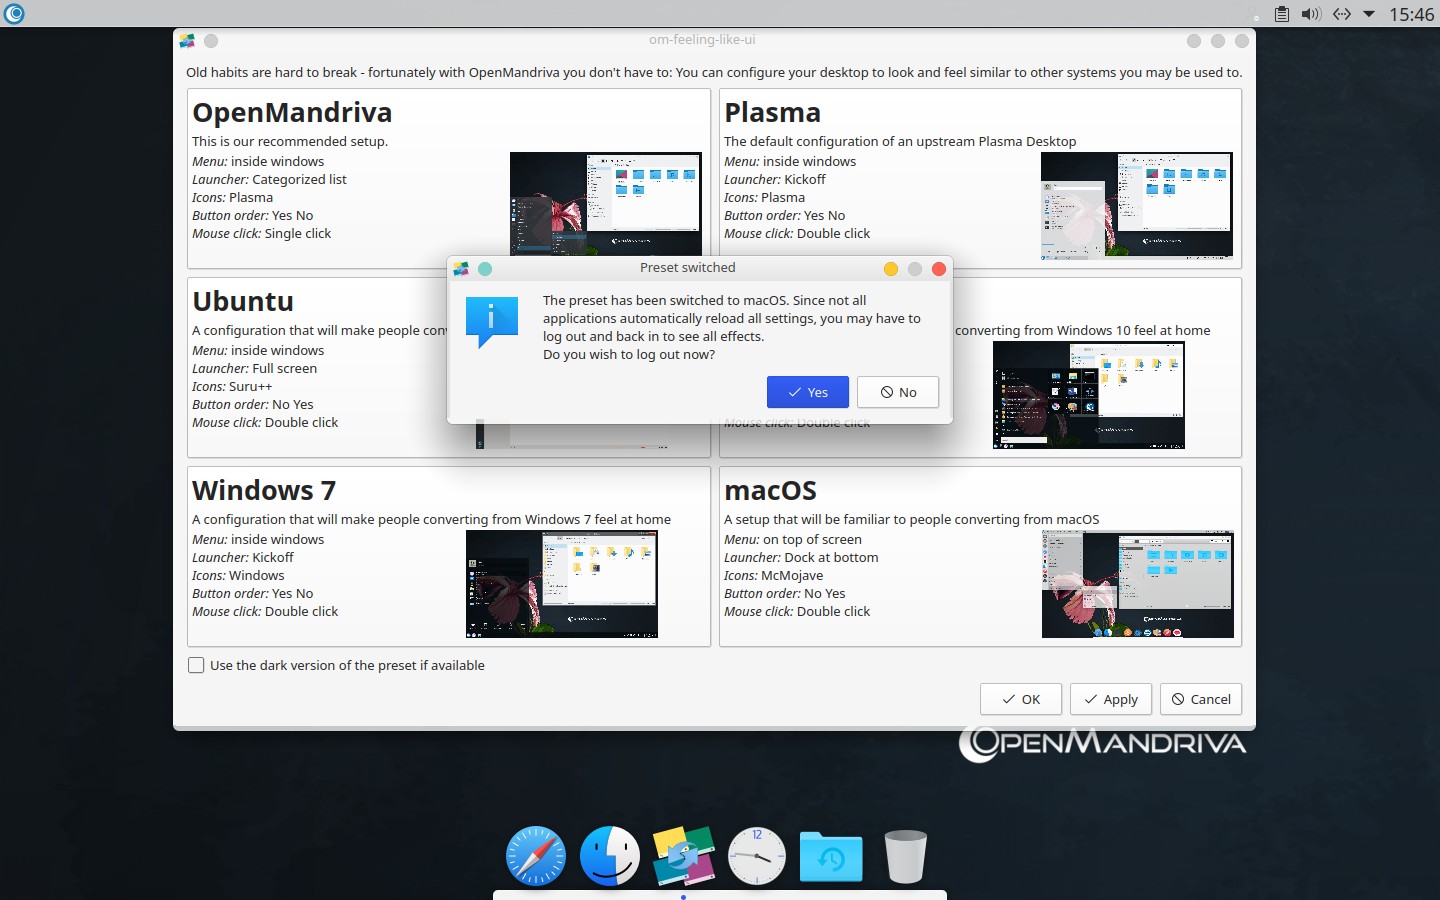
Task: Click the text 'Mouse click: Single click'
Action: [x=262, y=233]
